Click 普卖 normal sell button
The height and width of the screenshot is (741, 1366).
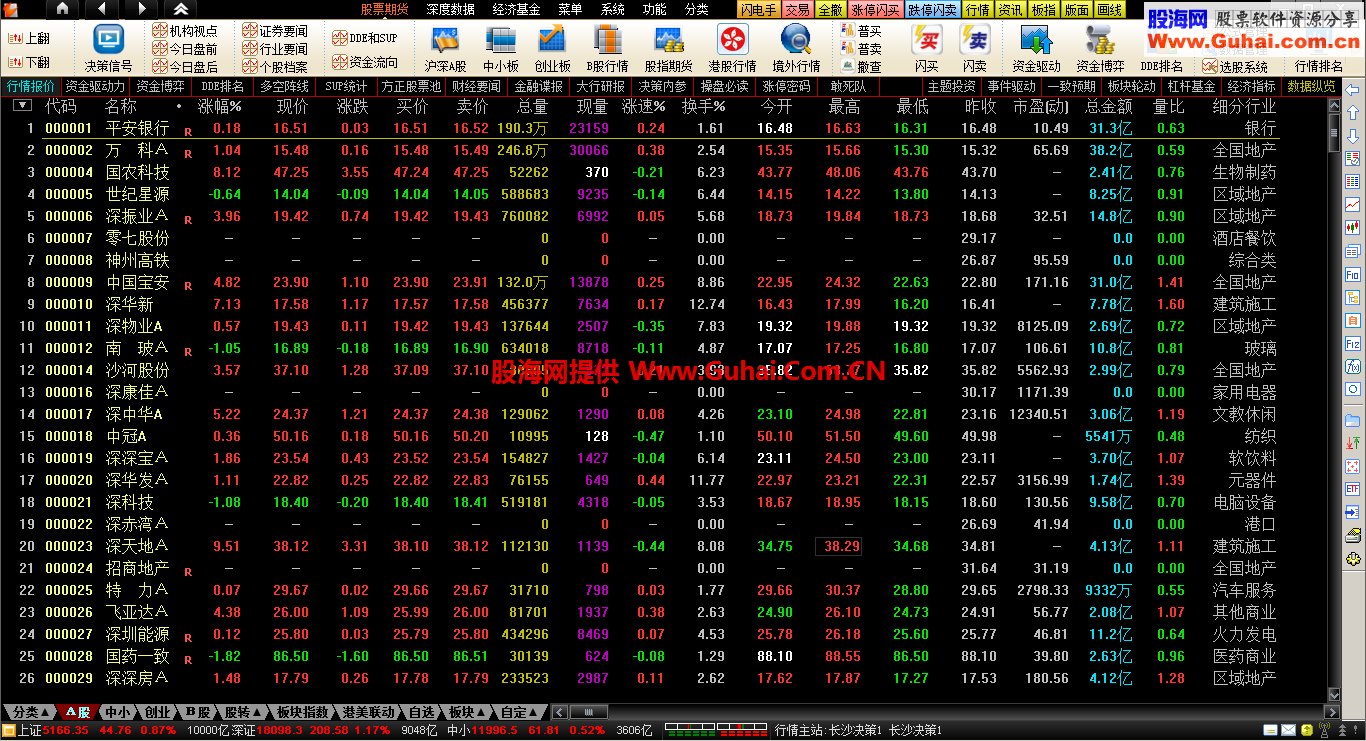coord(862,49)
